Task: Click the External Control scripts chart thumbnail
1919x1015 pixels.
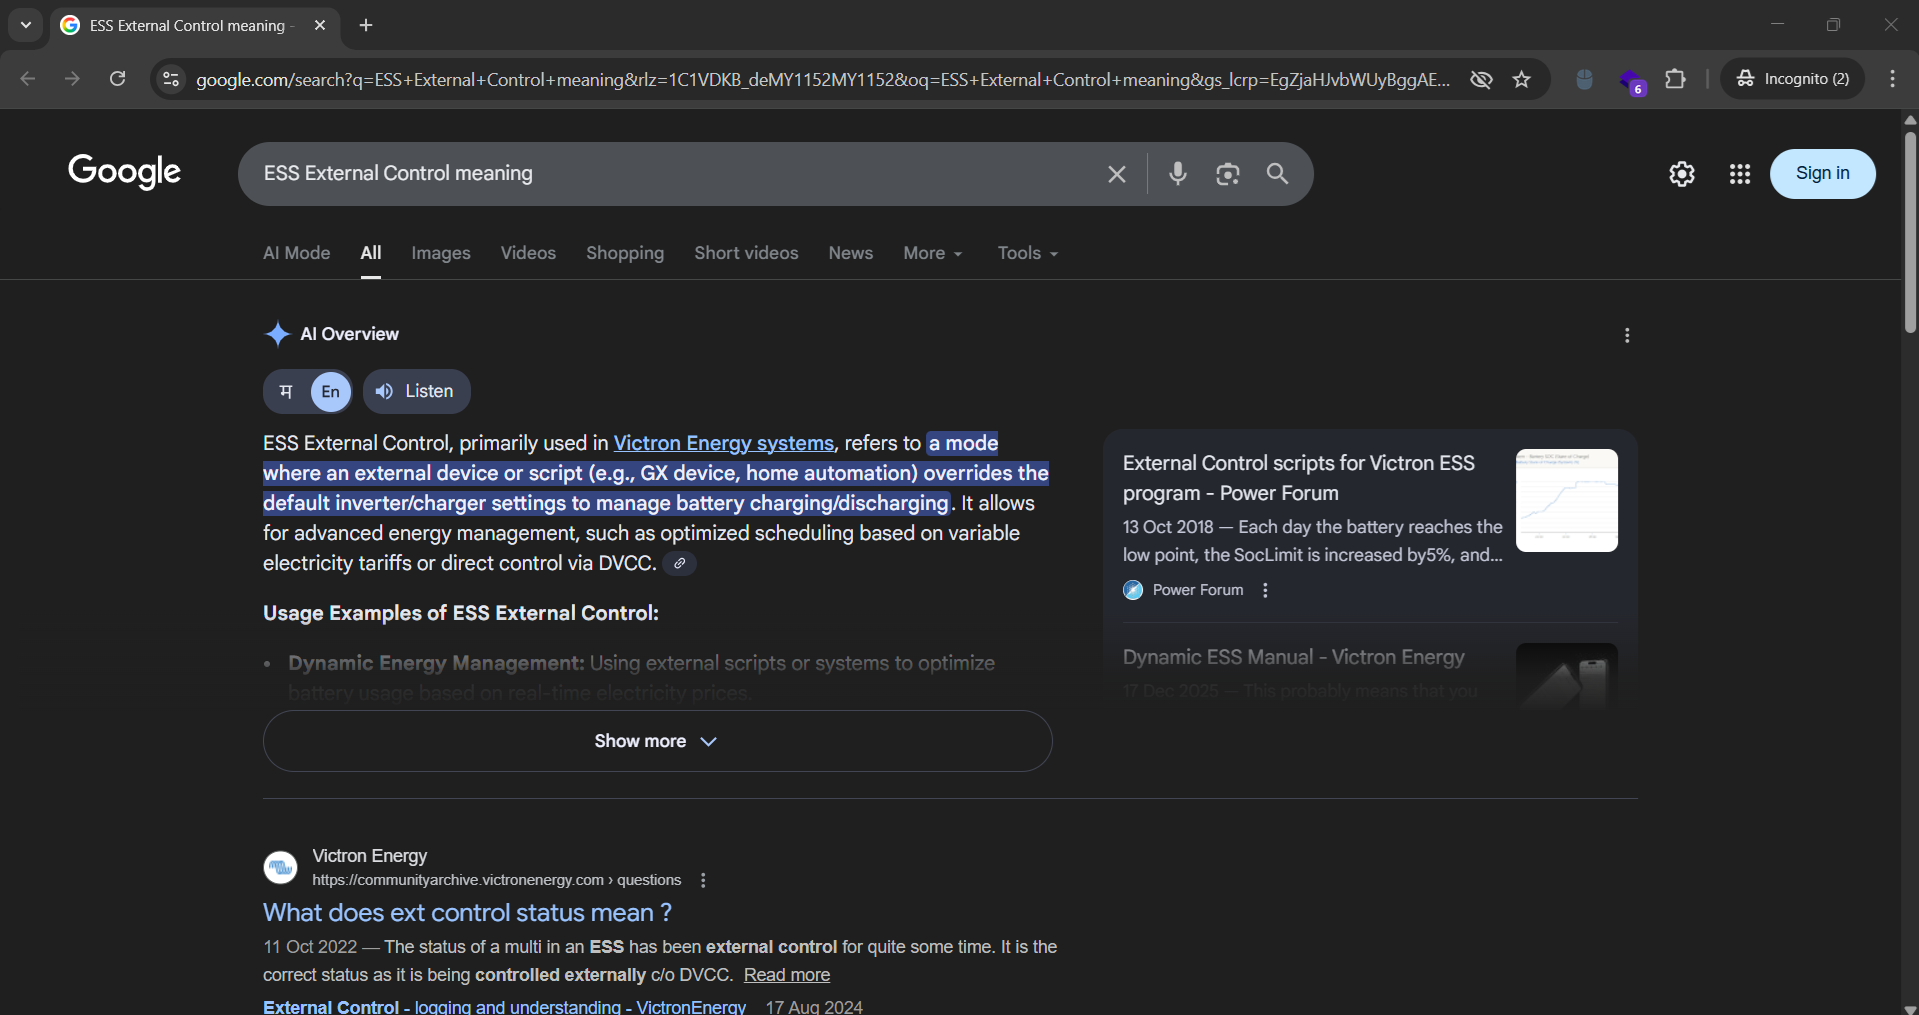Action: [1566, 500]
